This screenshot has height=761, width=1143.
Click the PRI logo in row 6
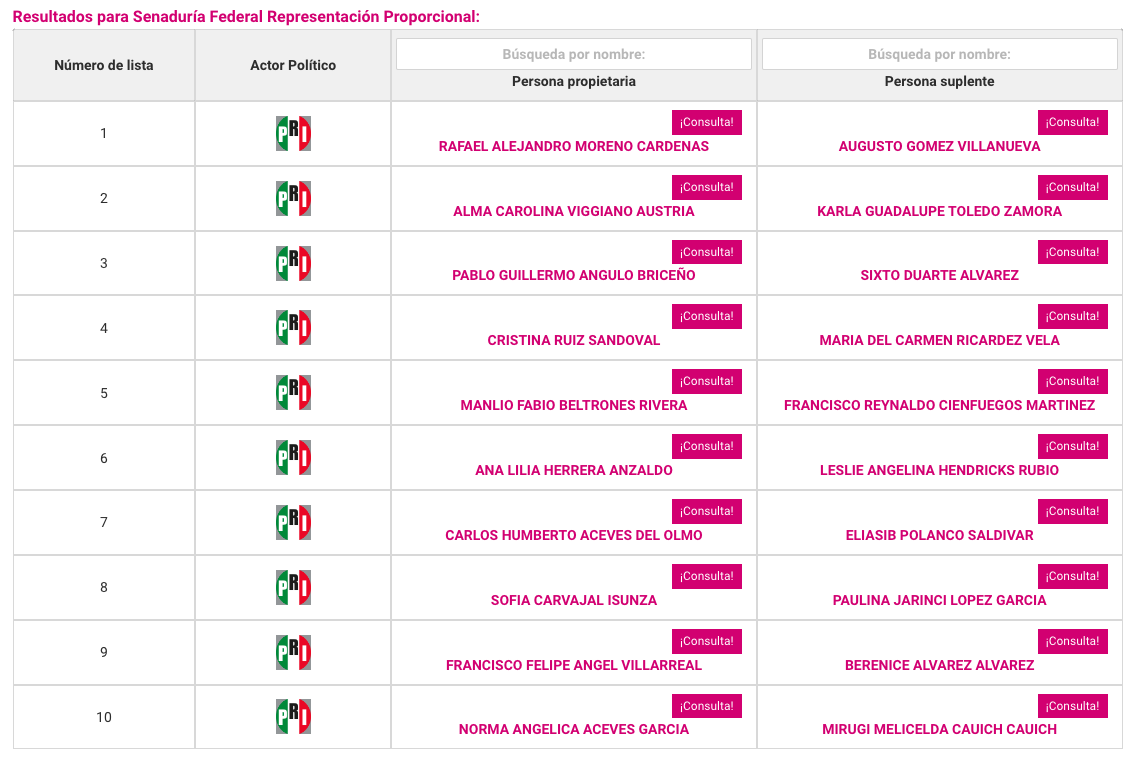point(293,458)
